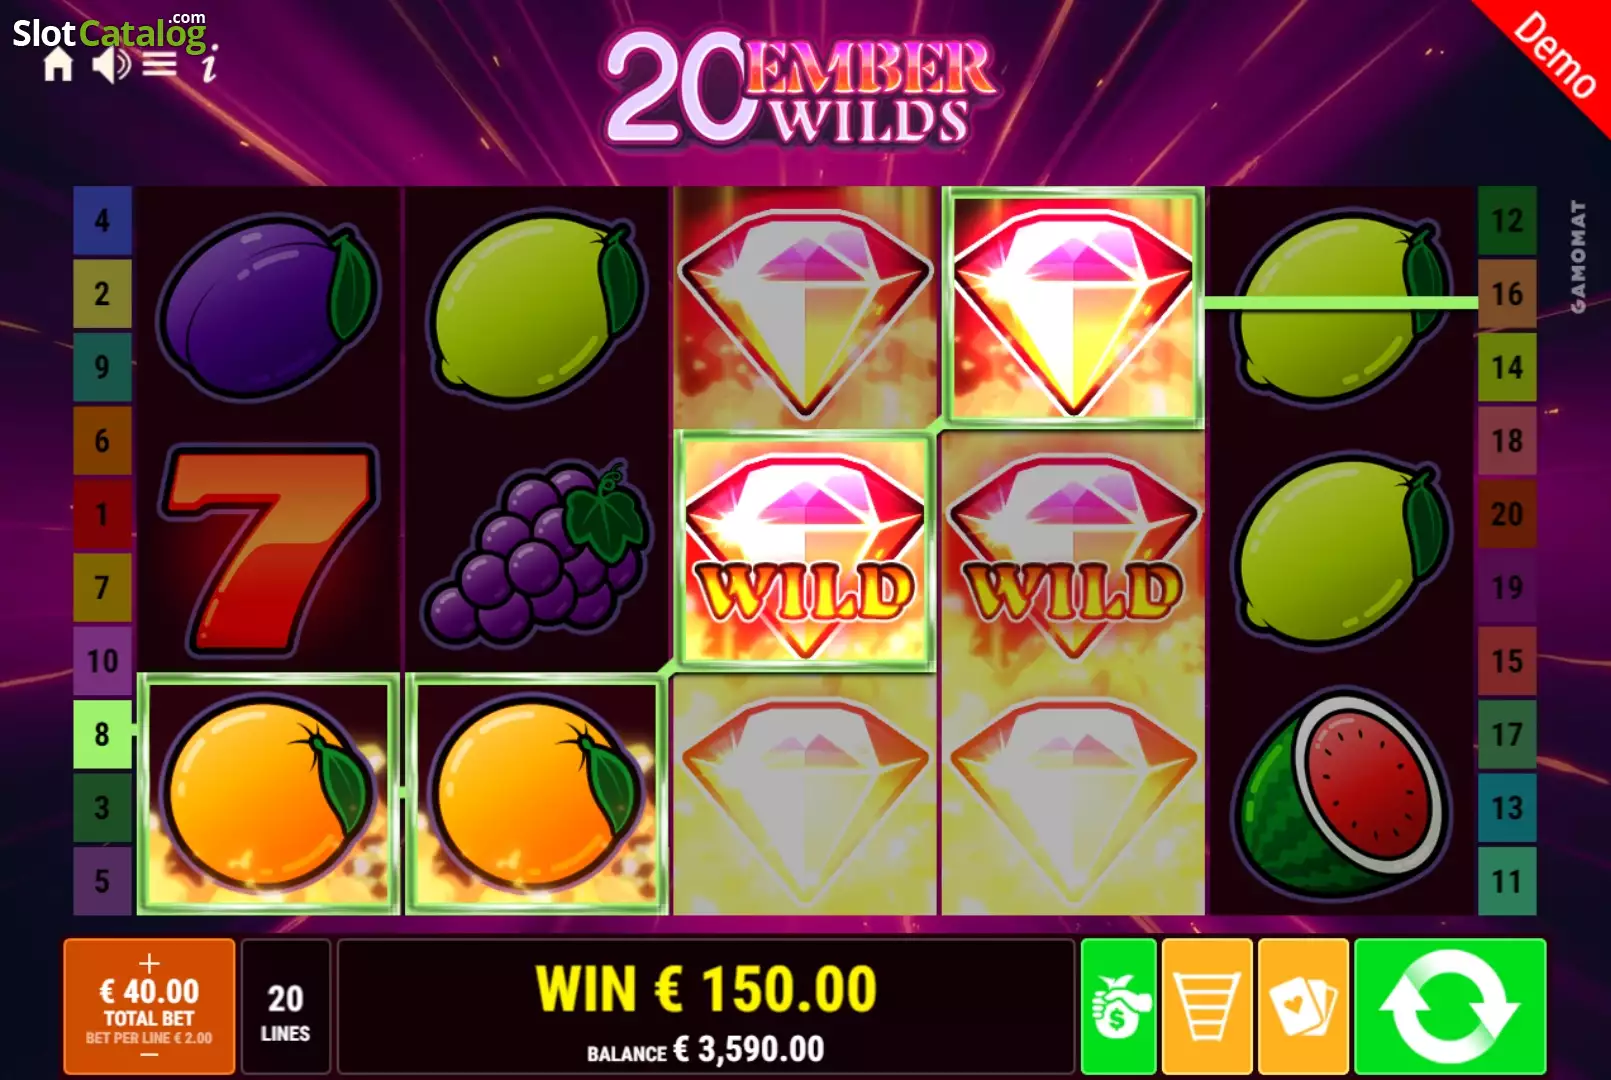Click the red seven symbol
The height and width of the screenshot is (1080, 1611).
(269, 550)
